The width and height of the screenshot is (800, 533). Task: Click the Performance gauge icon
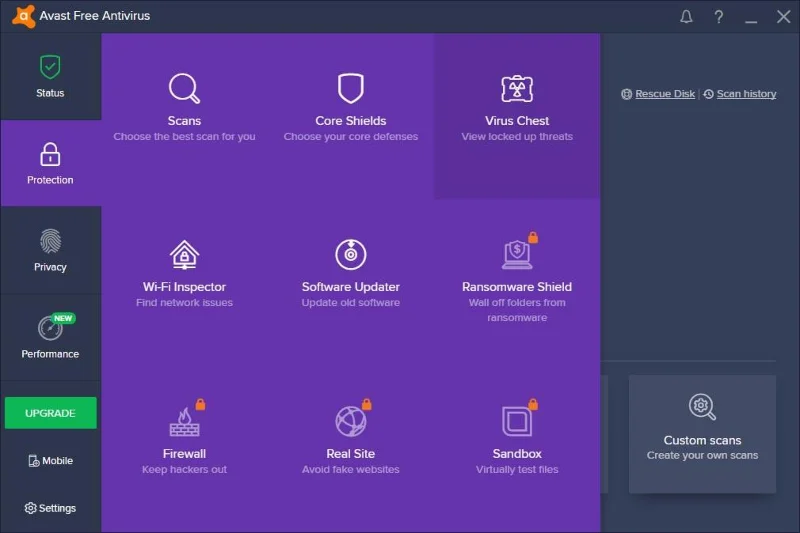click(50, 328)
